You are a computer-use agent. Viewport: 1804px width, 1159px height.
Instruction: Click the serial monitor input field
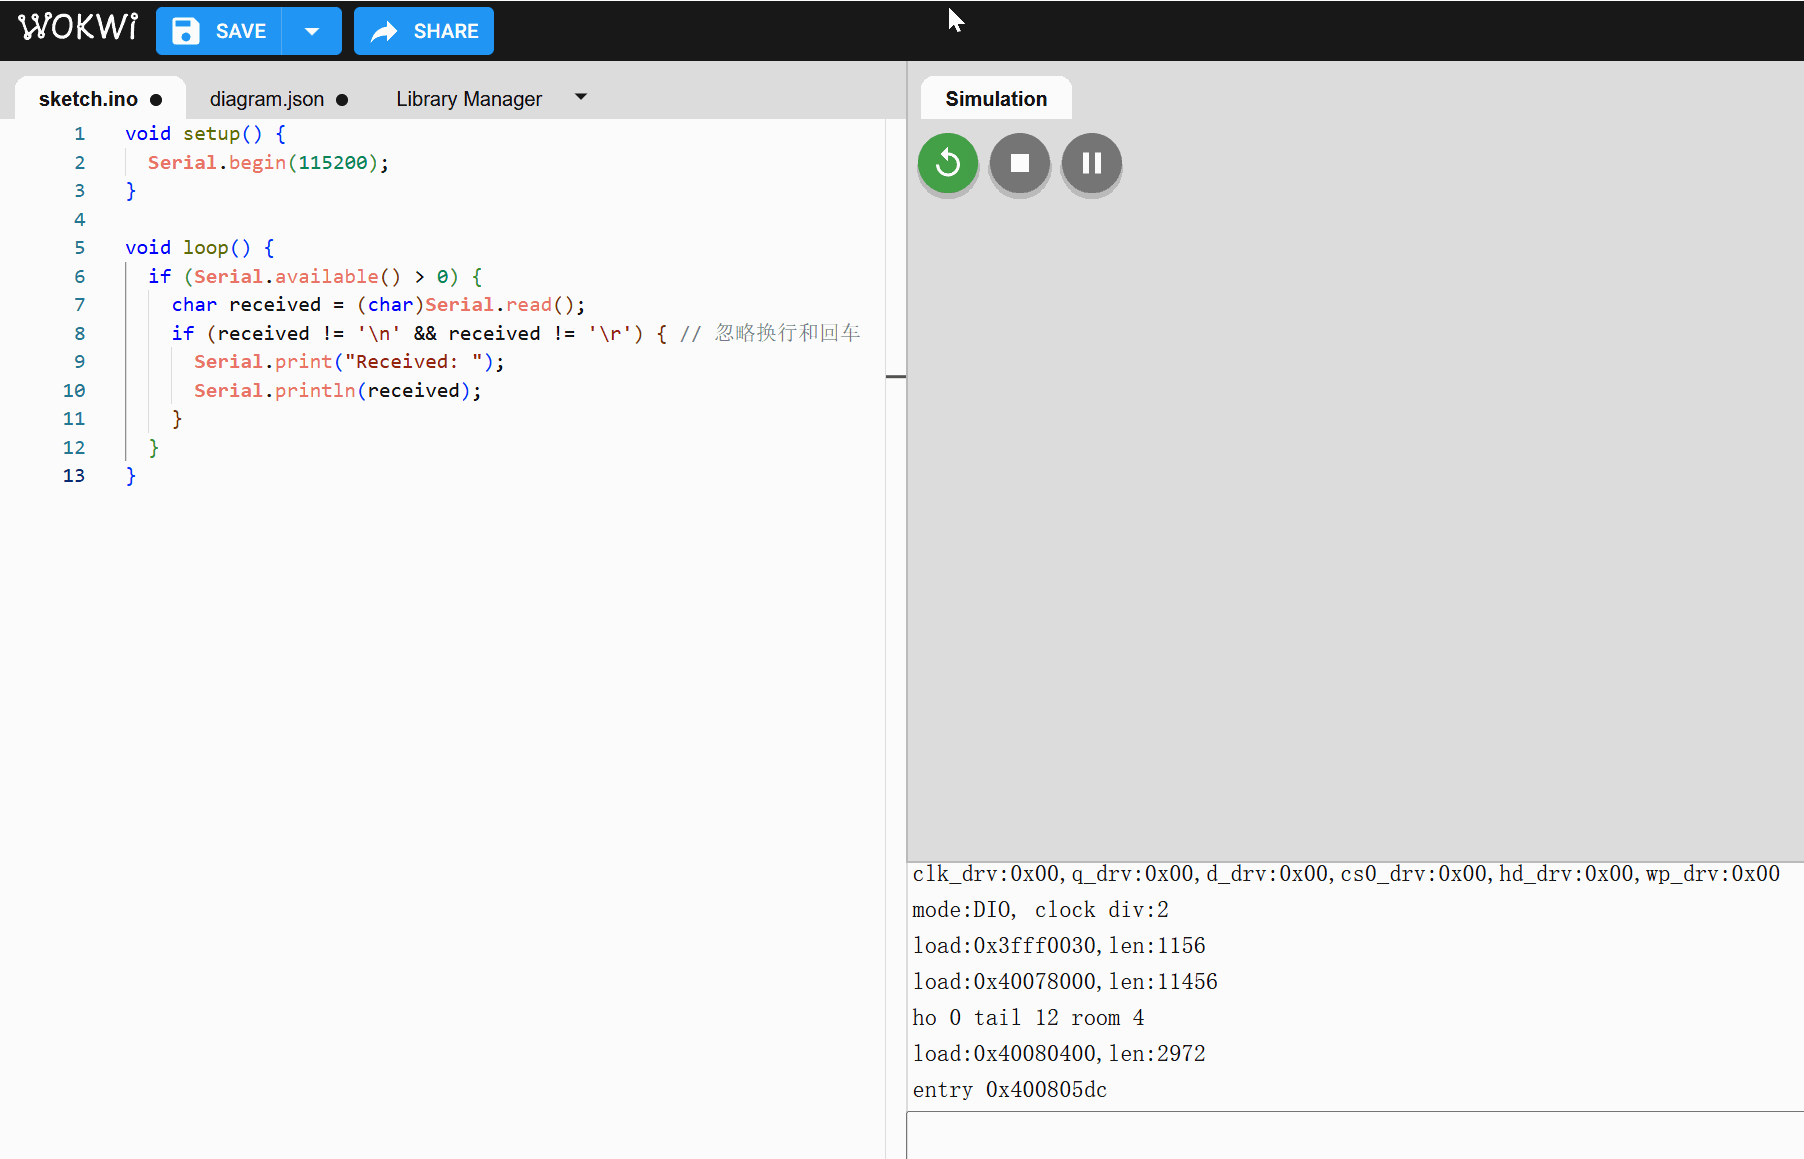coord(1355,1135)
